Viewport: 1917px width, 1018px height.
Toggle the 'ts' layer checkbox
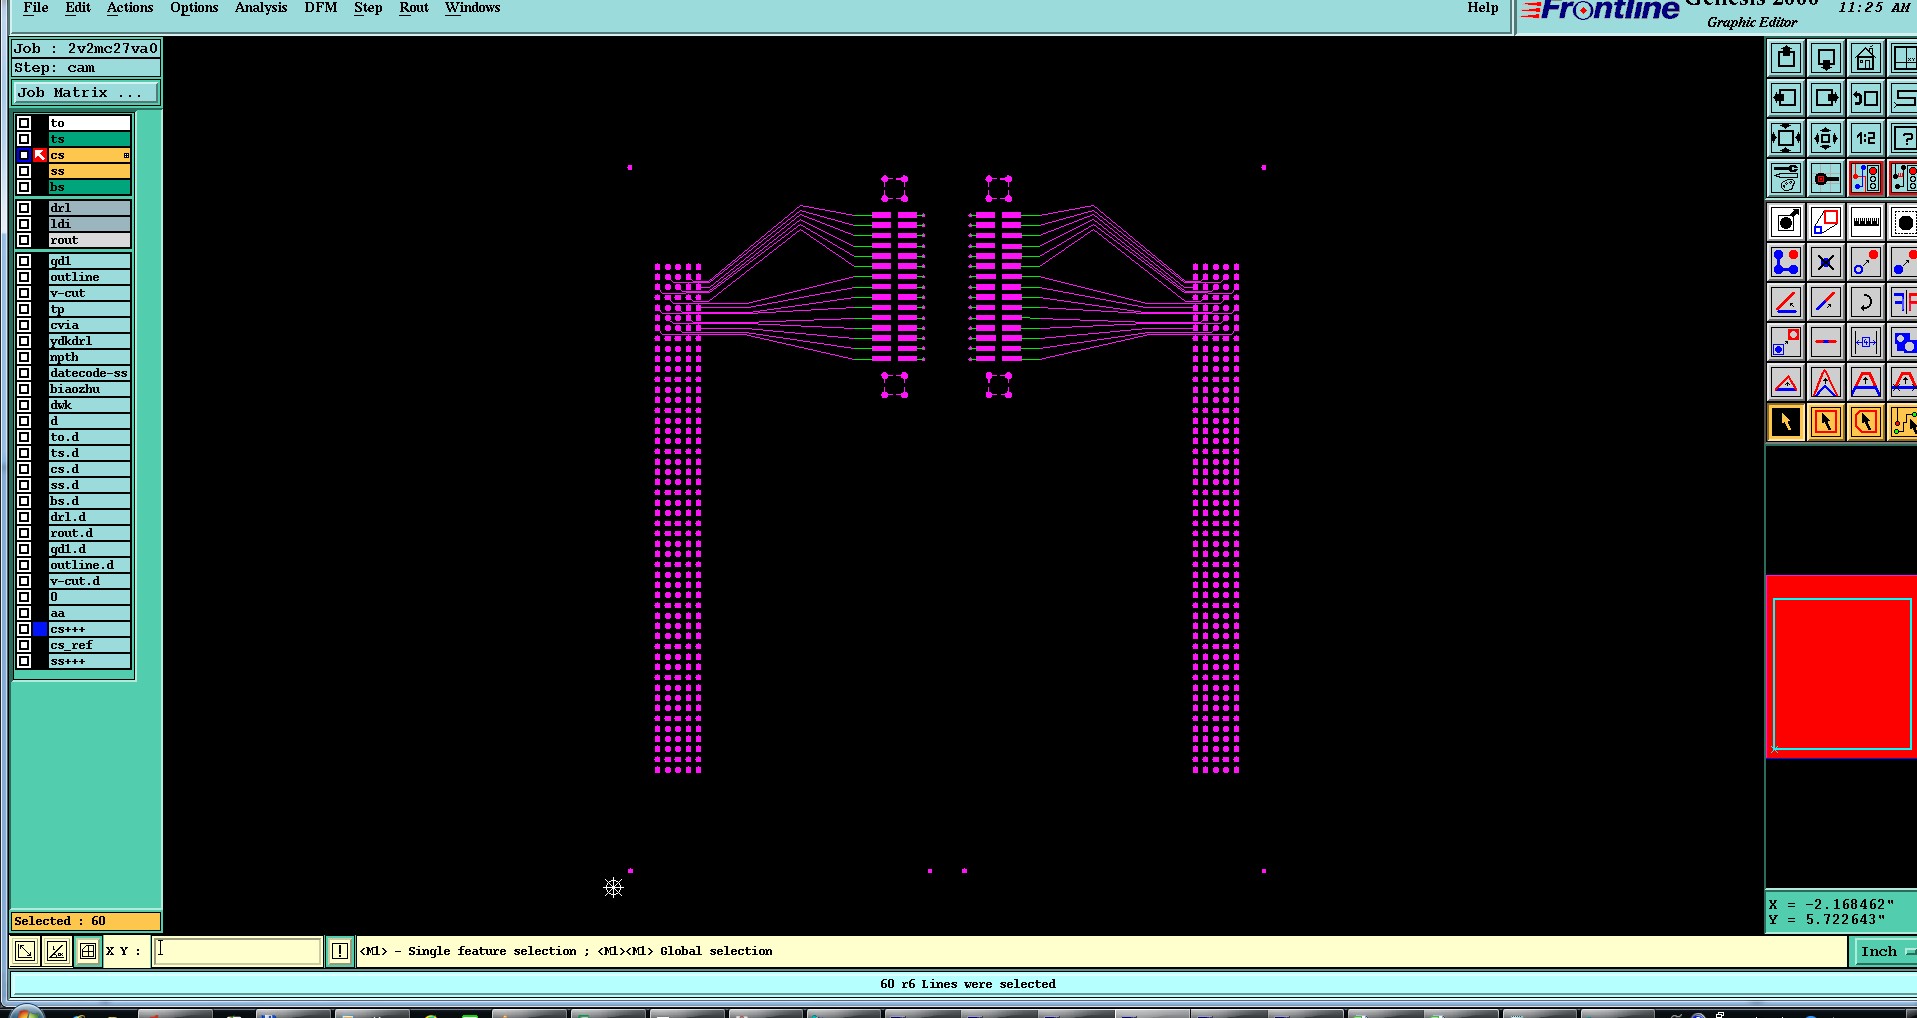pyautogui.click(x=24, y=139)
